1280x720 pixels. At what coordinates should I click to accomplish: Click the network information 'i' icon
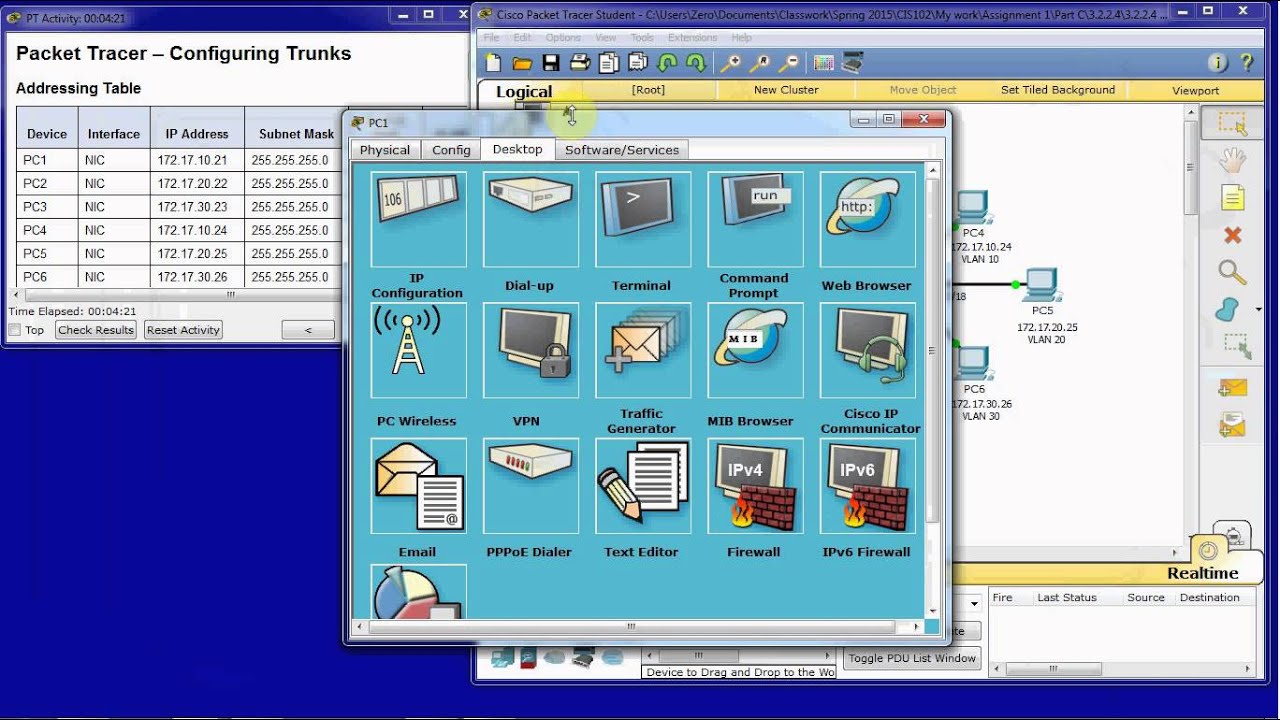click(x=1217, y=63)
